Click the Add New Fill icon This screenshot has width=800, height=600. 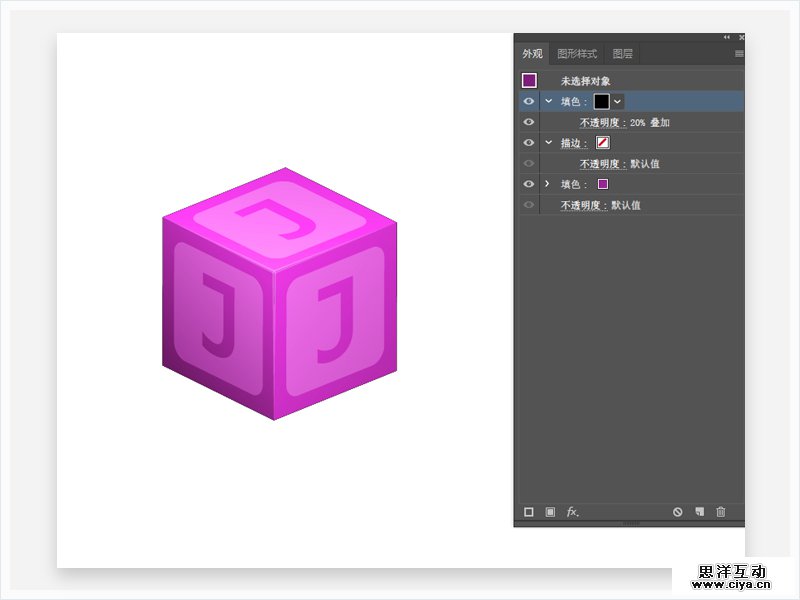550,512
